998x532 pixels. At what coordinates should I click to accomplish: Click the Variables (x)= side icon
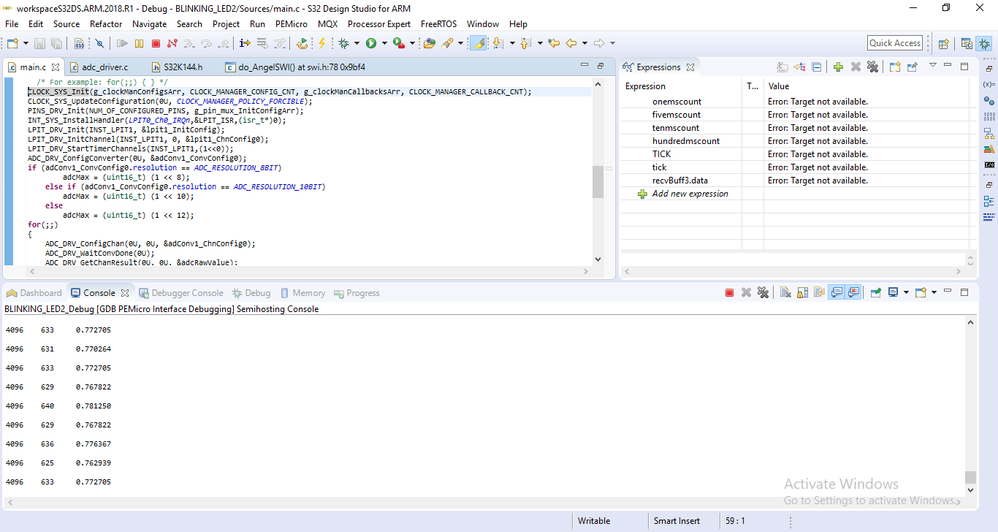click(988, 84)
